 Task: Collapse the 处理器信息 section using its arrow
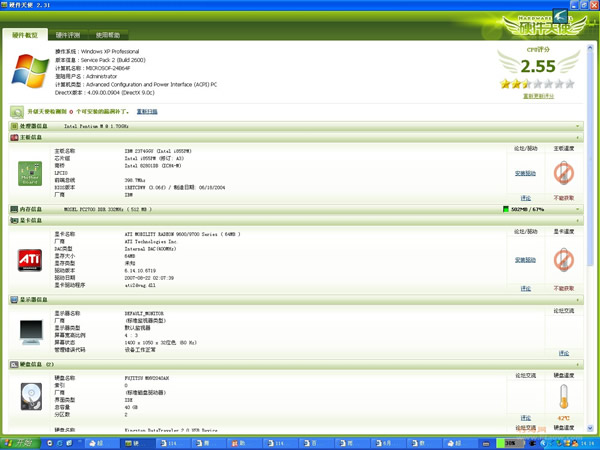pyautogui.click(x=577, y=126)
